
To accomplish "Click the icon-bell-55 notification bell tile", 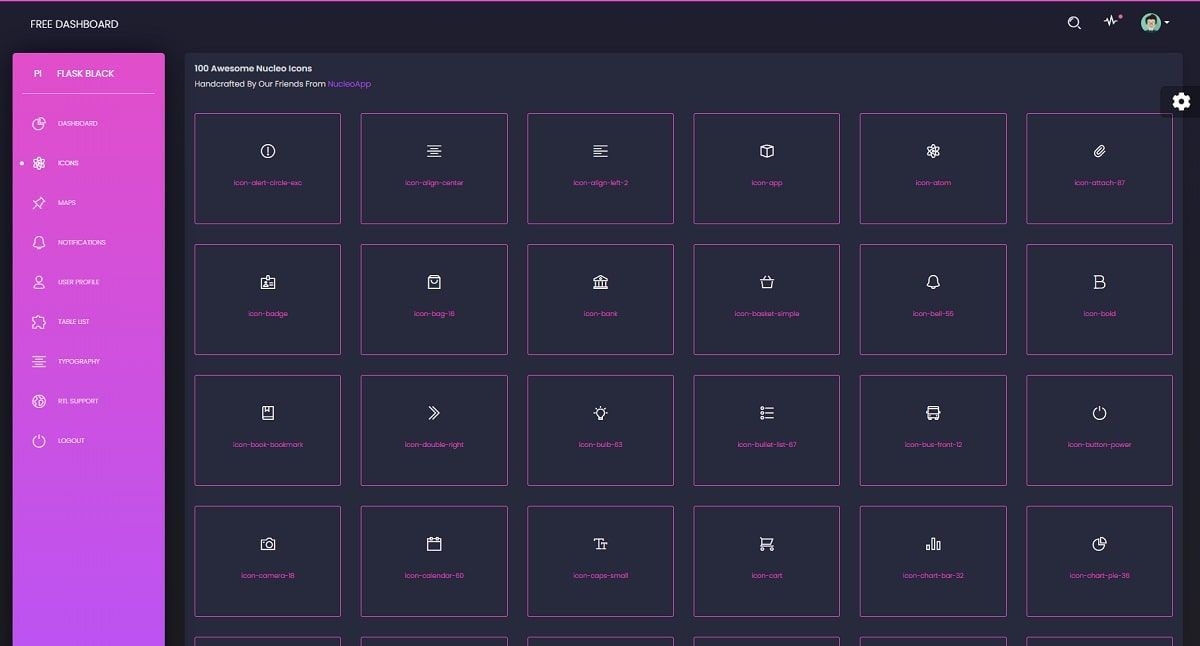I will [932, 298].
